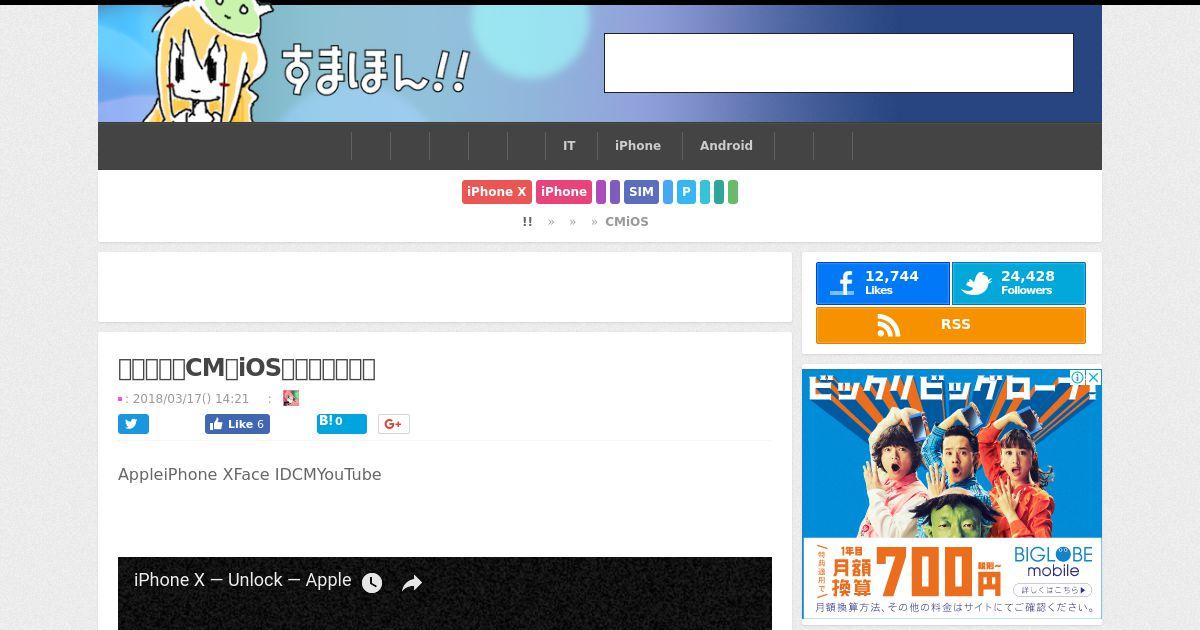Click the video title iPhone X — Unlock — Apple

click(243, 580)
